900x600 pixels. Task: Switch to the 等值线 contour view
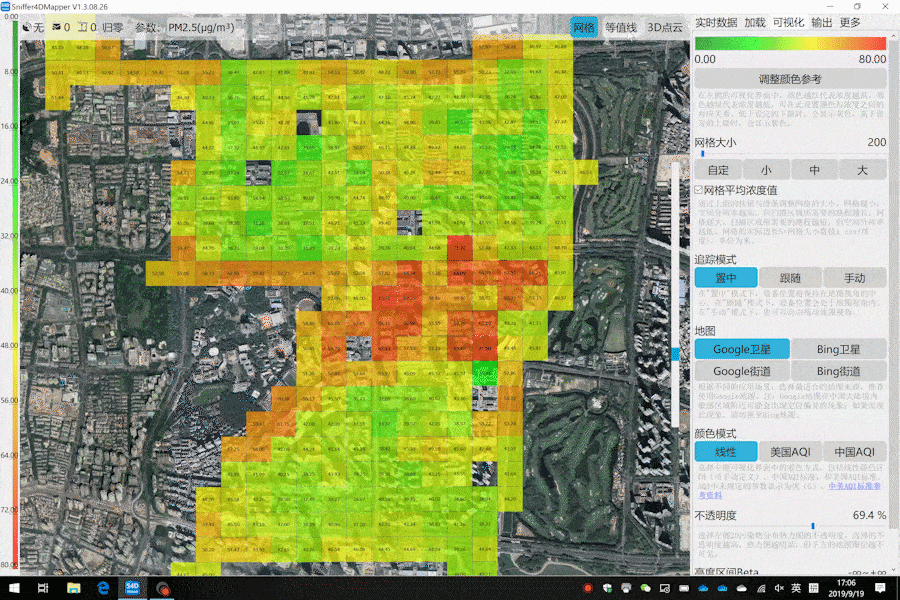click(620, 28)
